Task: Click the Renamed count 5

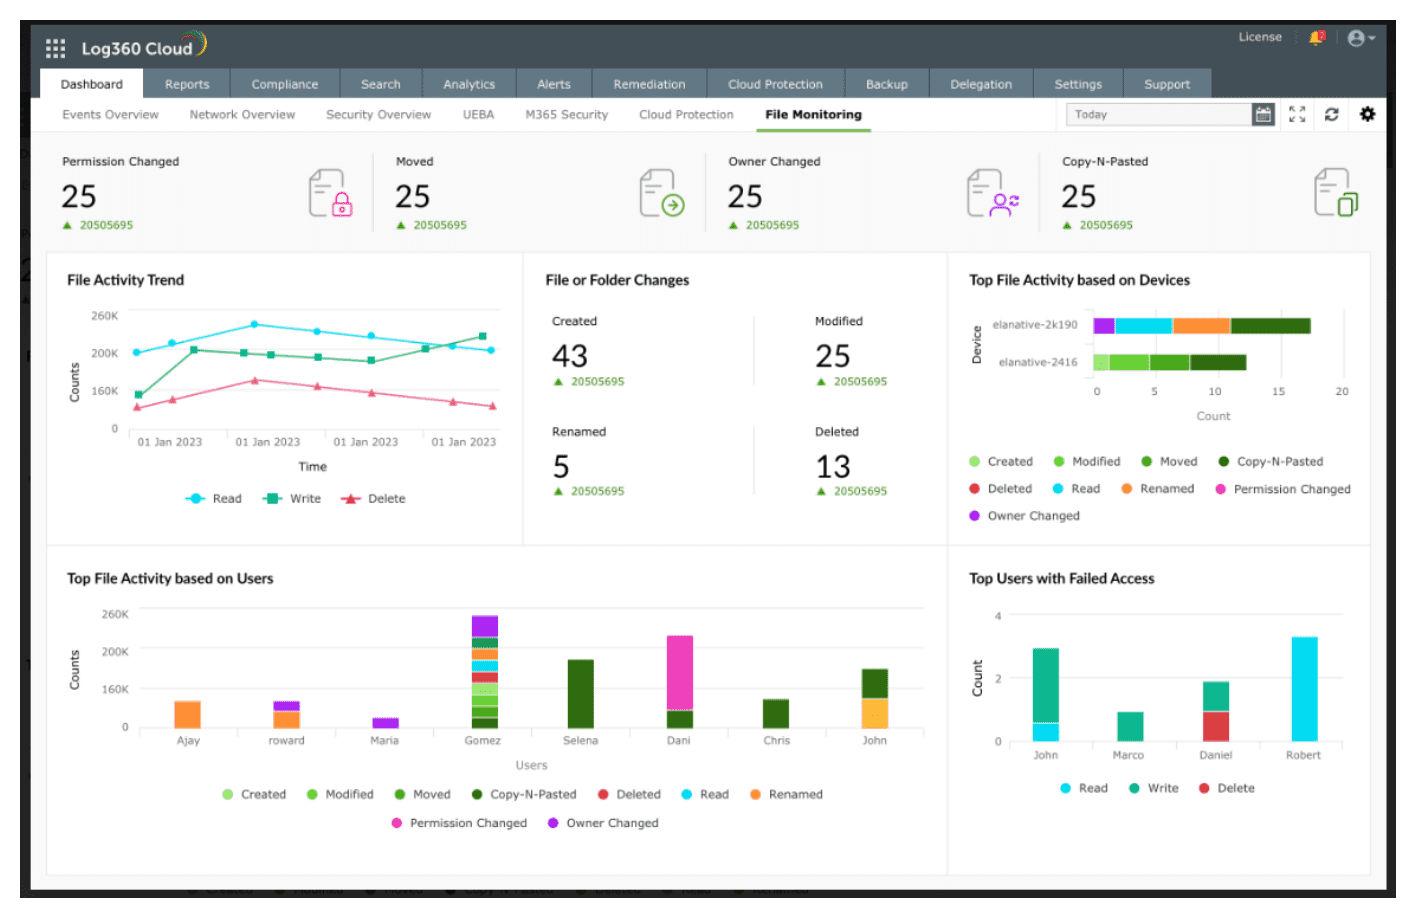Action: pos(561,467)
